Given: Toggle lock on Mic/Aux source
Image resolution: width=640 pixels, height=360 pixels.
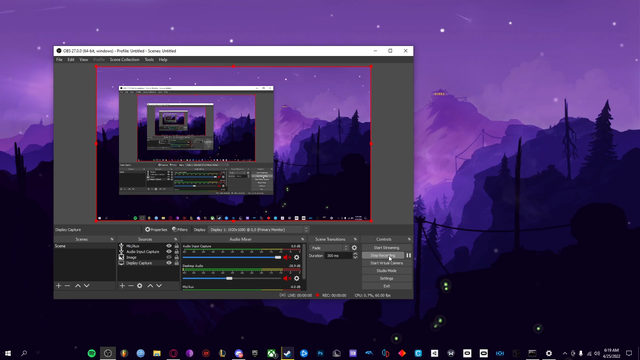Looking at the screenshot, I should tap(176, 246).
